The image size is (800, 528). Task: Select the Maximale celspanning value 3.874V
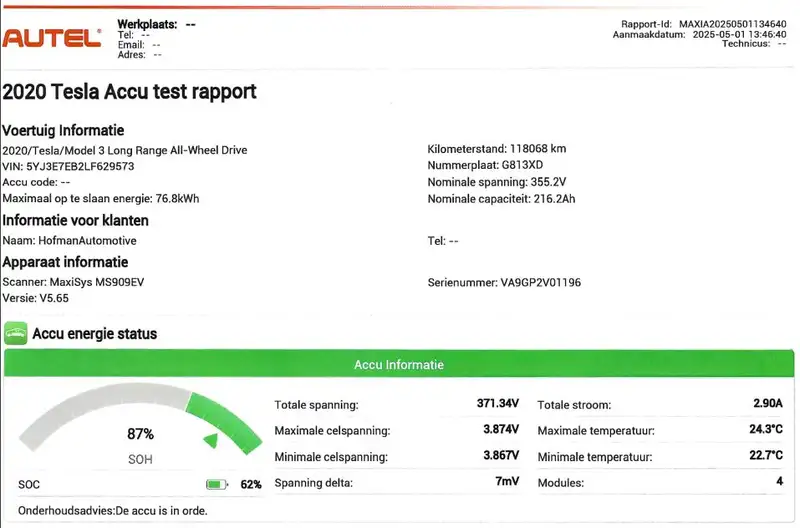(x=500, y=430)
